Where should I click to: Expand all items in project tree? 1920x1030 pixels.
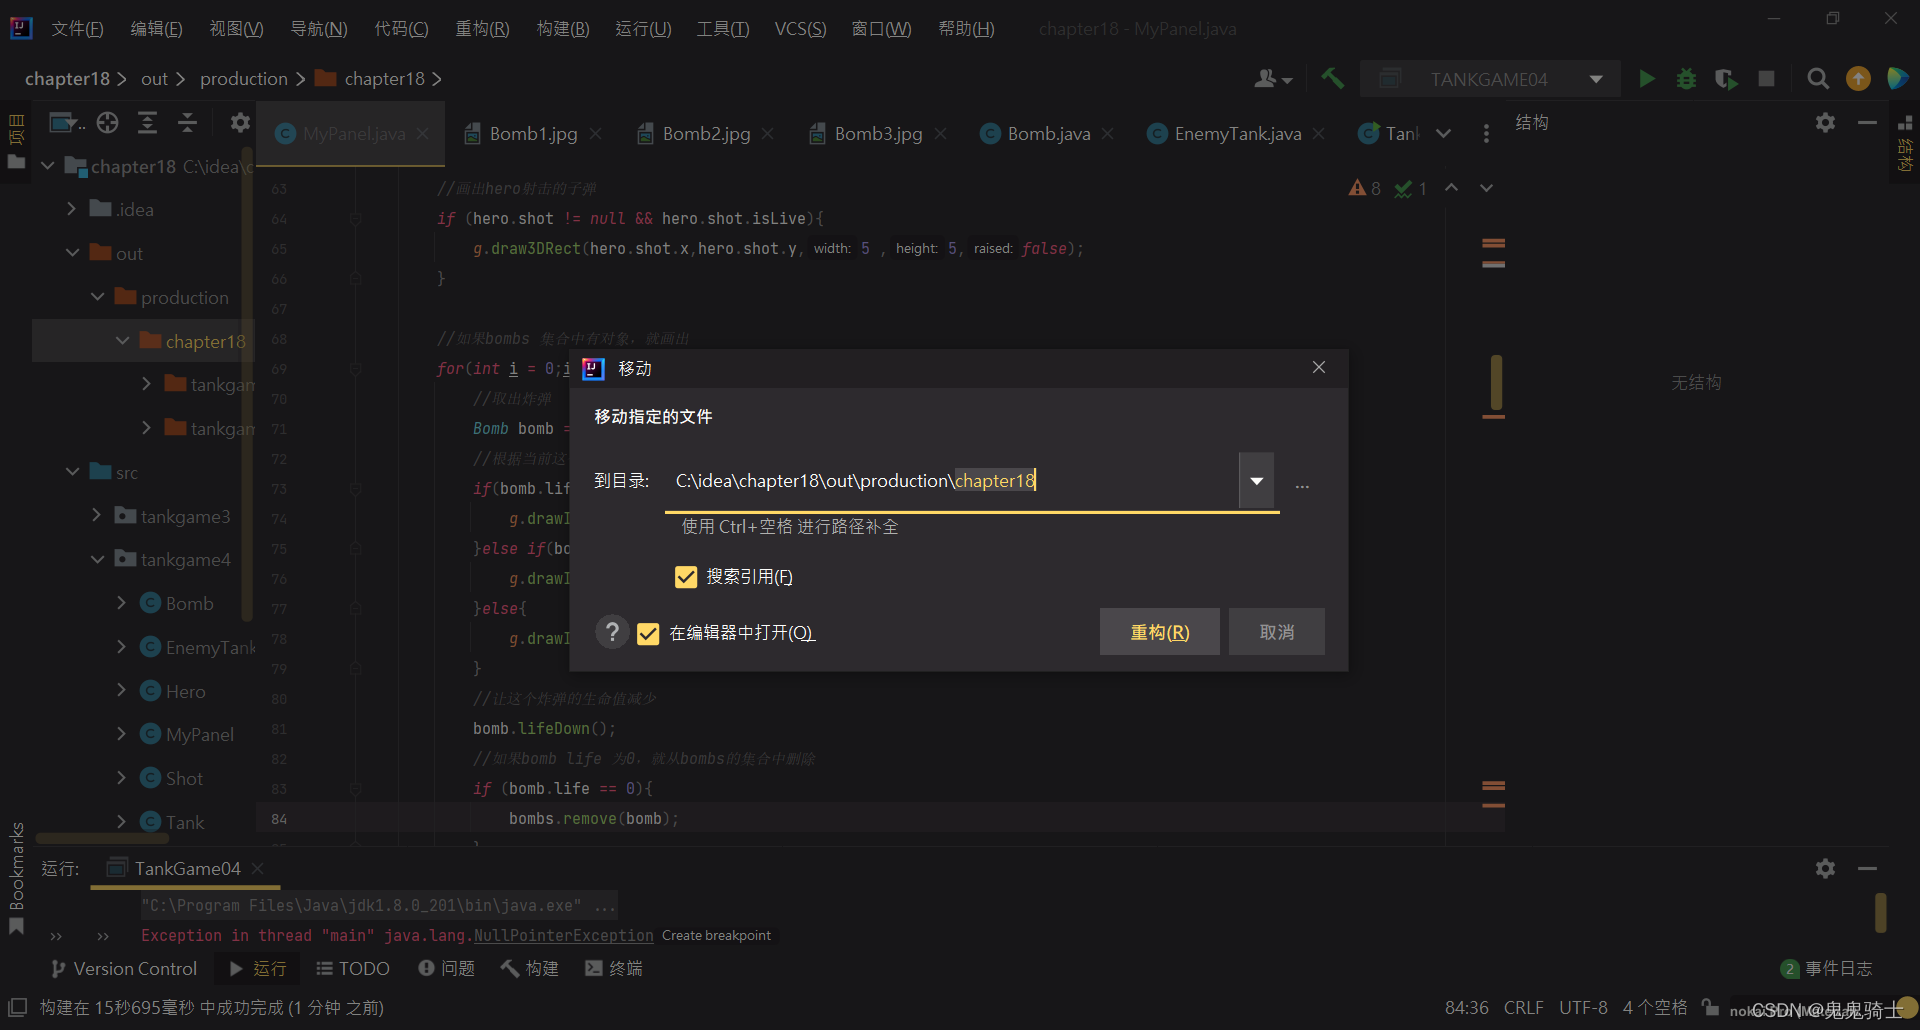[147, 123]
